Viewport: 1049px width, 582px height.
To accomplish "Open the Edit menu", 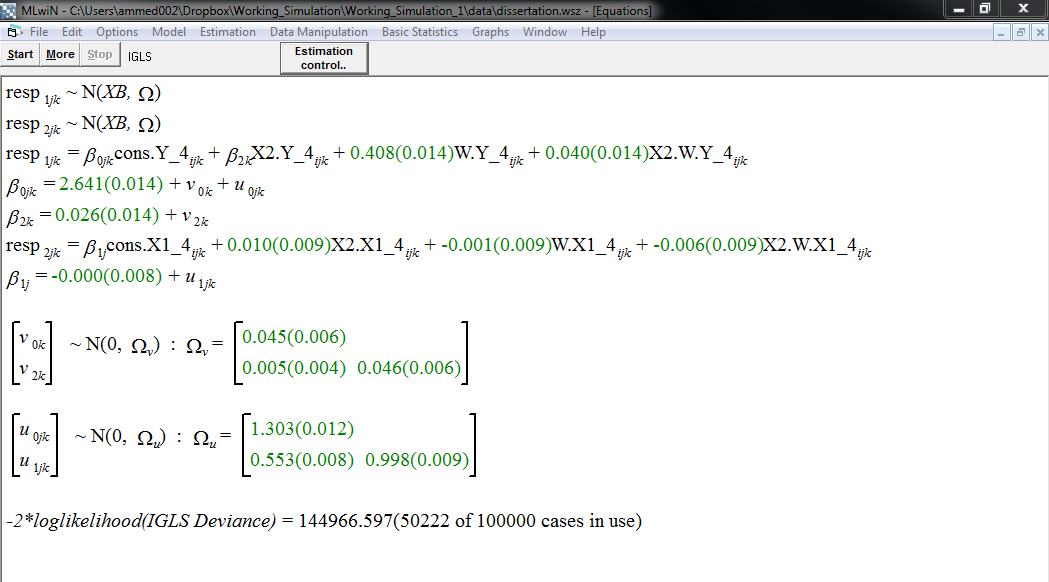I will 72,32.
